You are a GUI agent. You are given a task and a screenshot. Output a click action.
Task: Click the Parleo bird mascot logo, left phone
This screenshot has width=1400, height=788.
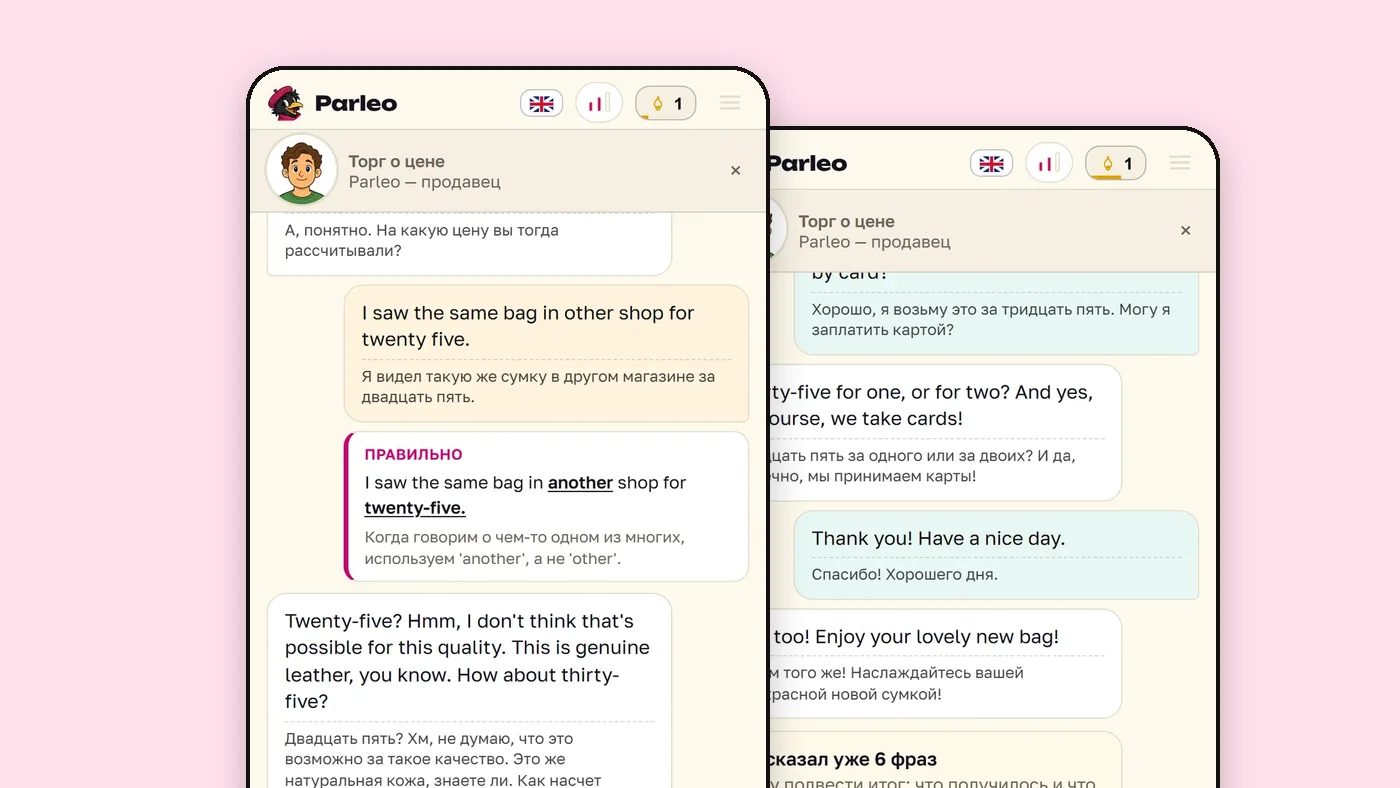[x=285, y=103]
